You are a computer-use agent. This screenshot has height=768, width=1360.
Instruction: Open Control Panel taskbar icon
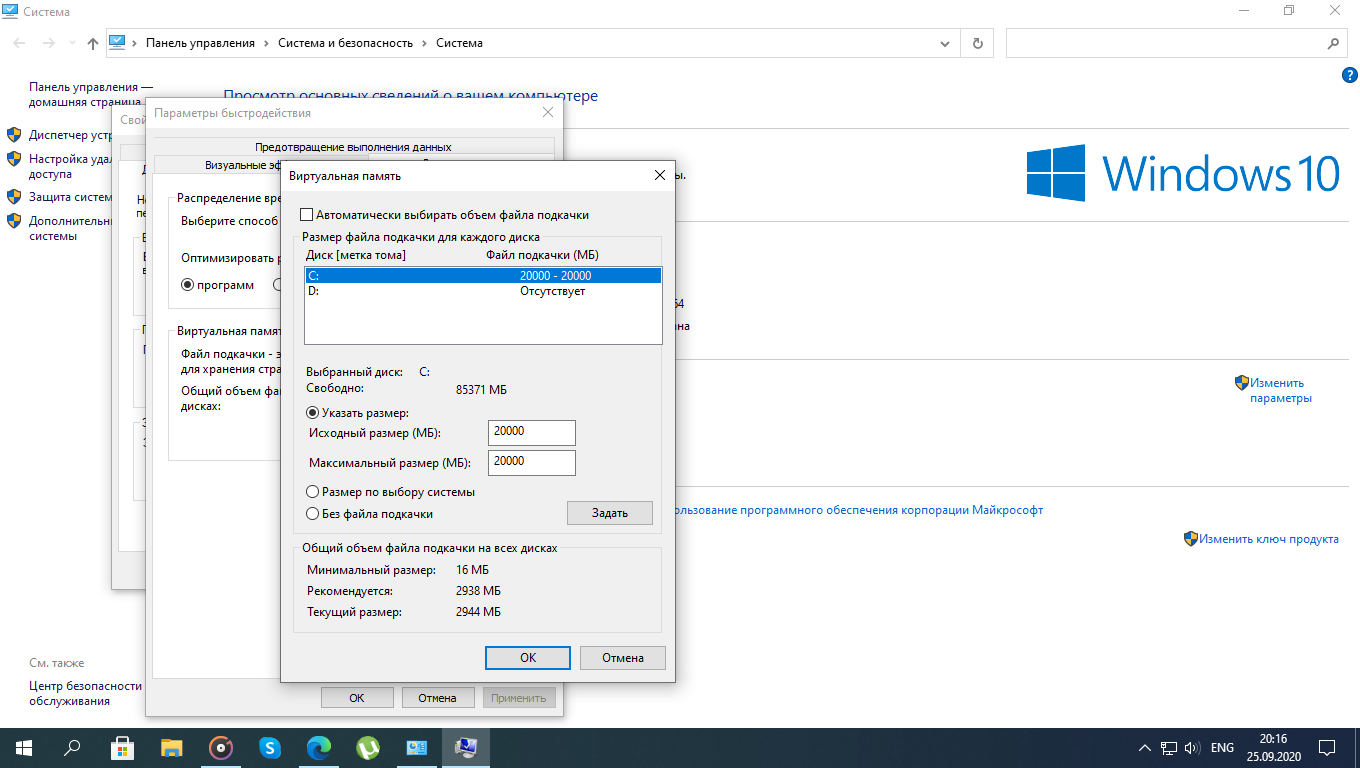(417, 747)
